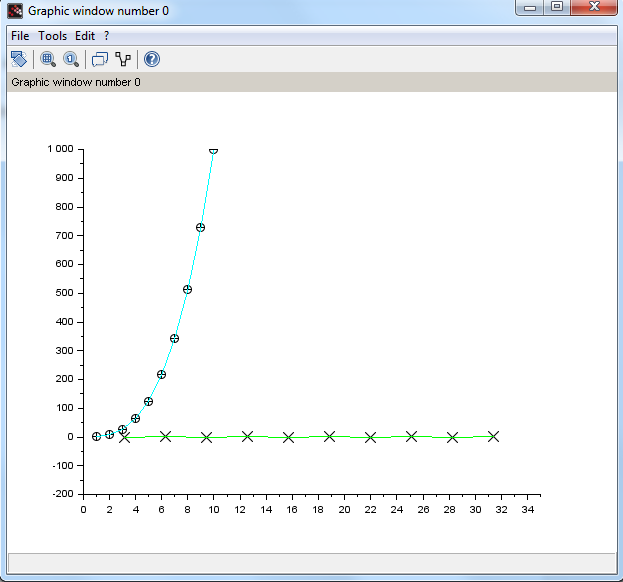Click the Rotate (2D/3D rotation) toolbar icon
This screenshot has height=582, width=623.
pyautogui.click(x=19, y=59)
